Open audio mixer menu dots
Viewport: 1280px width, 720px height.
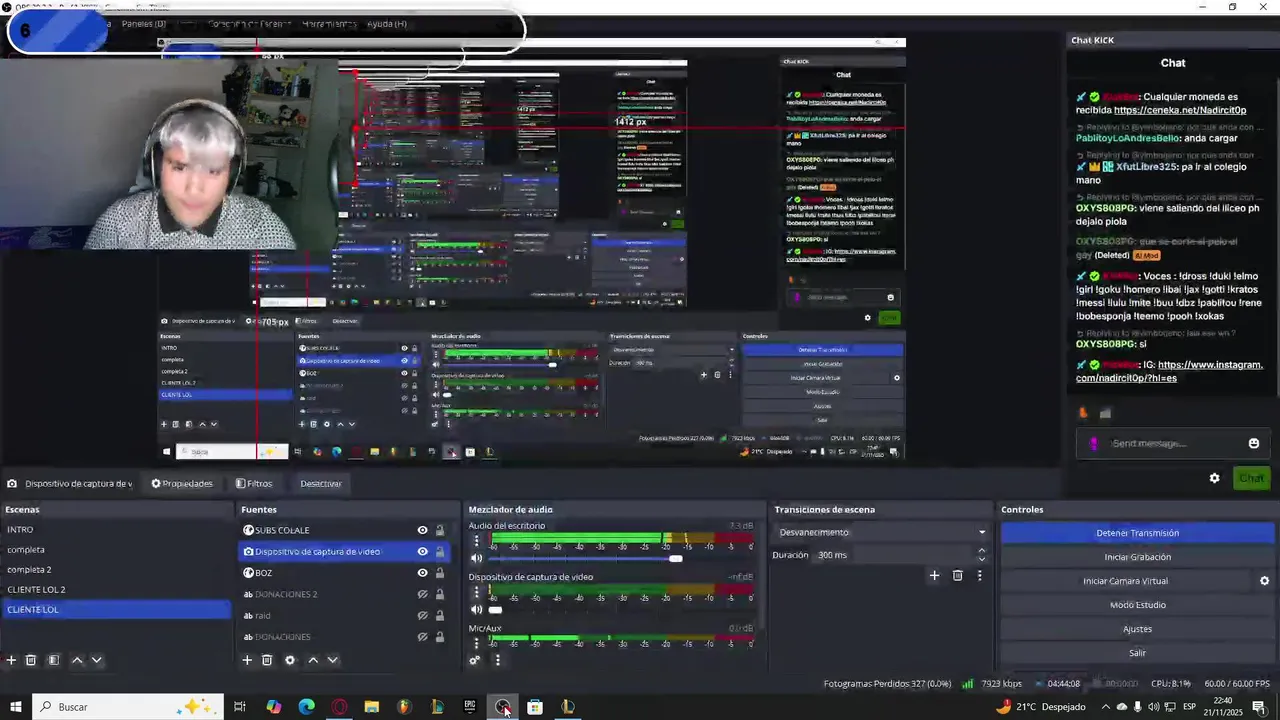pyautogui.click(x=497, y=660)
